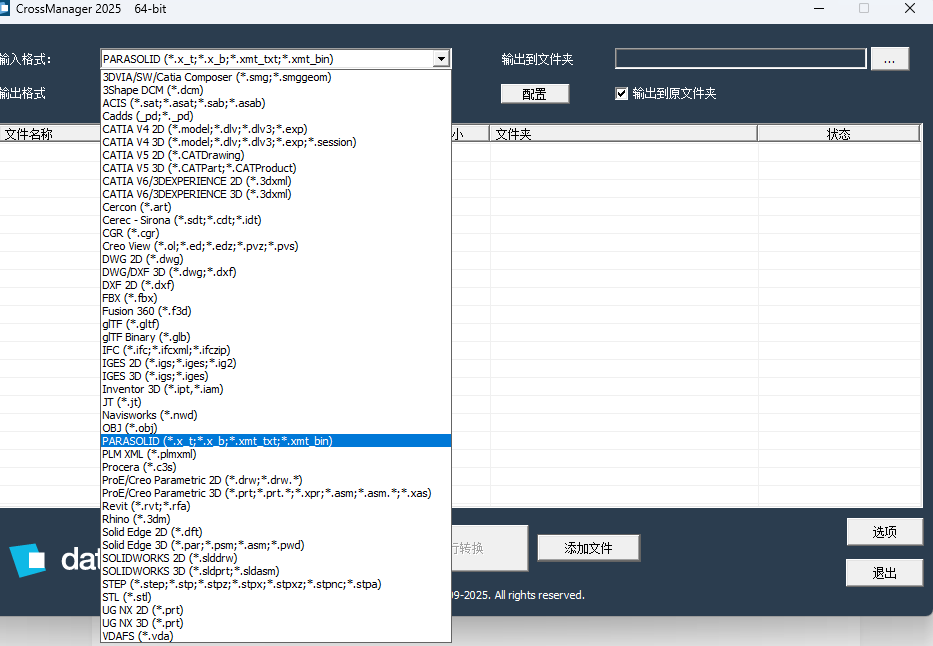Screen dimensions: 933x646
Task: Select STEP (*.step) format
Action: coord(276,584)
